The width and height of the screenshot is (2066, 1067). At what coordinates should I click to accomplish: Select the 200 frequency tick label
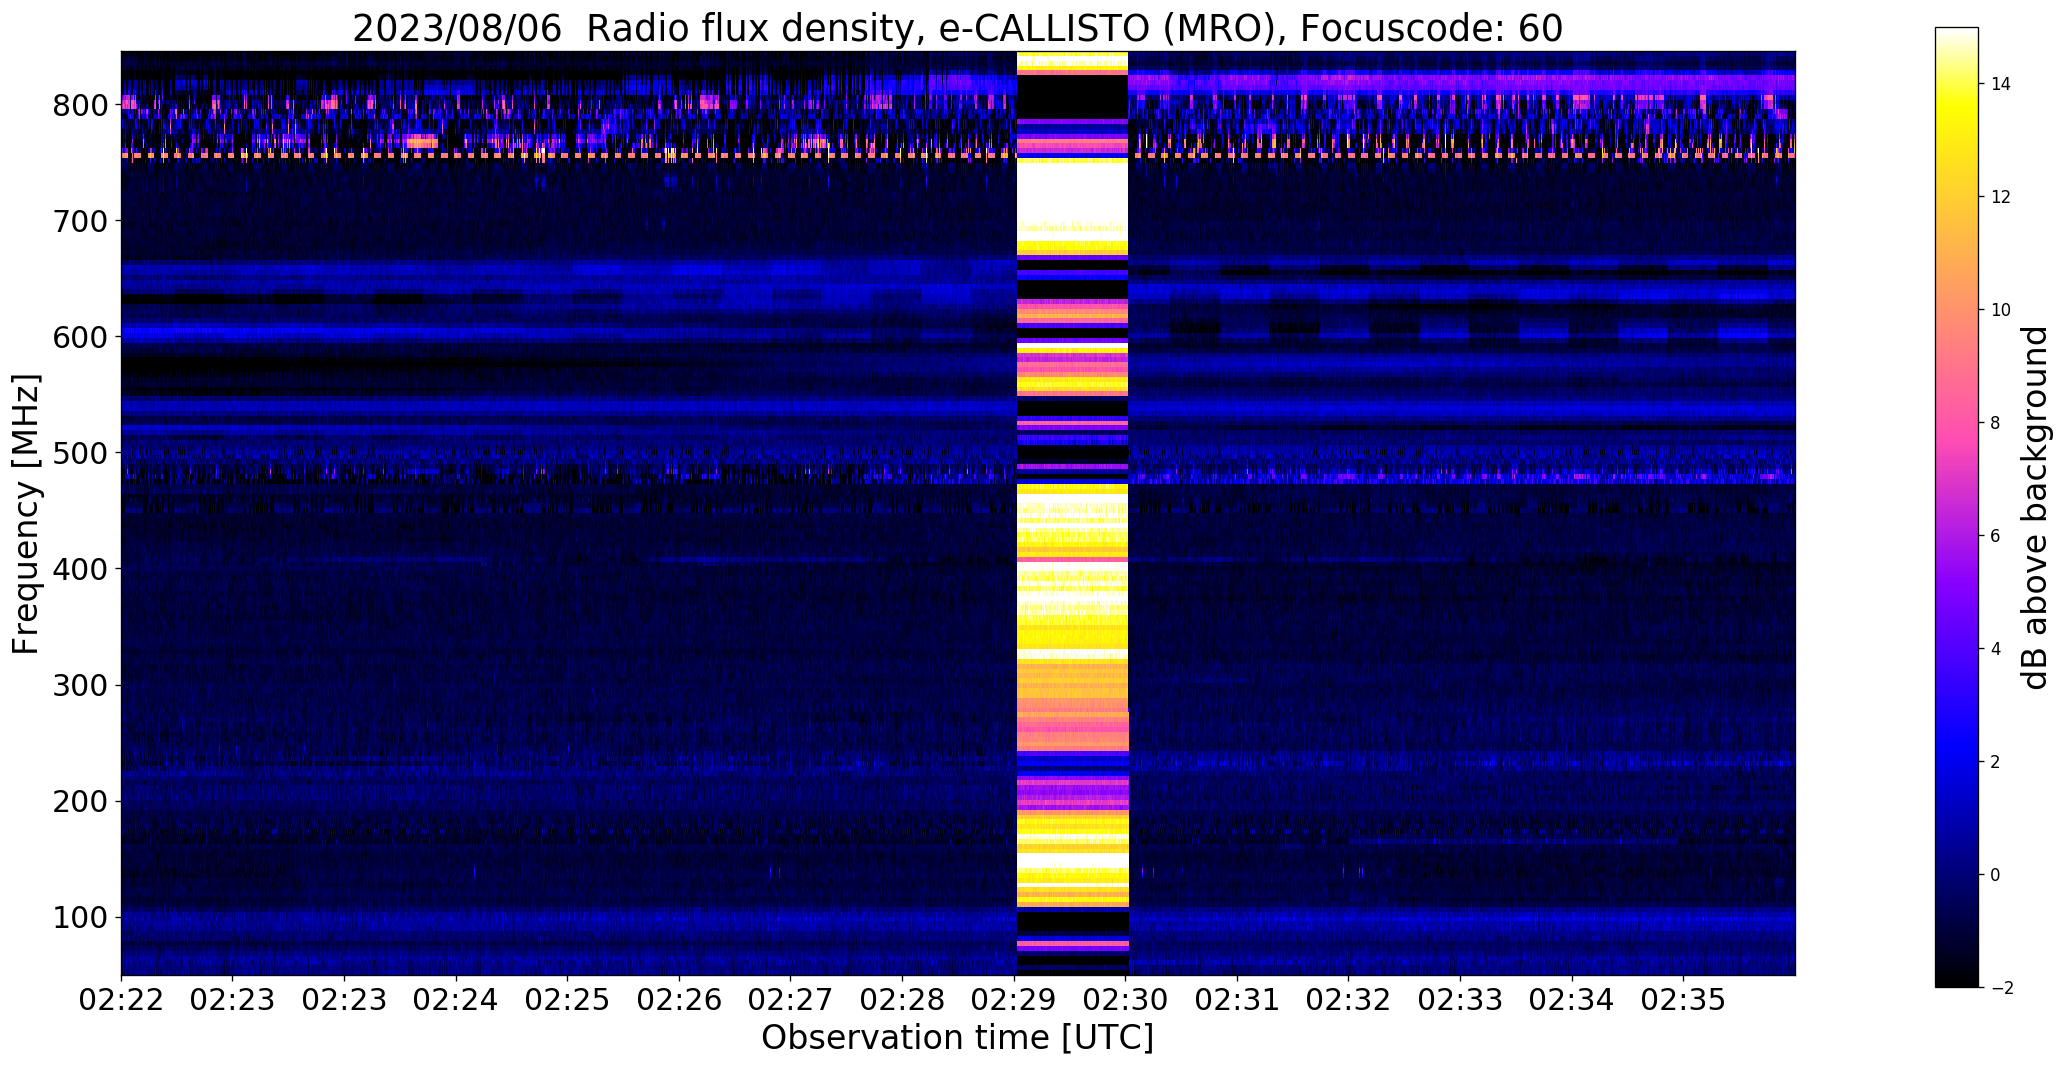click(81, 801)
